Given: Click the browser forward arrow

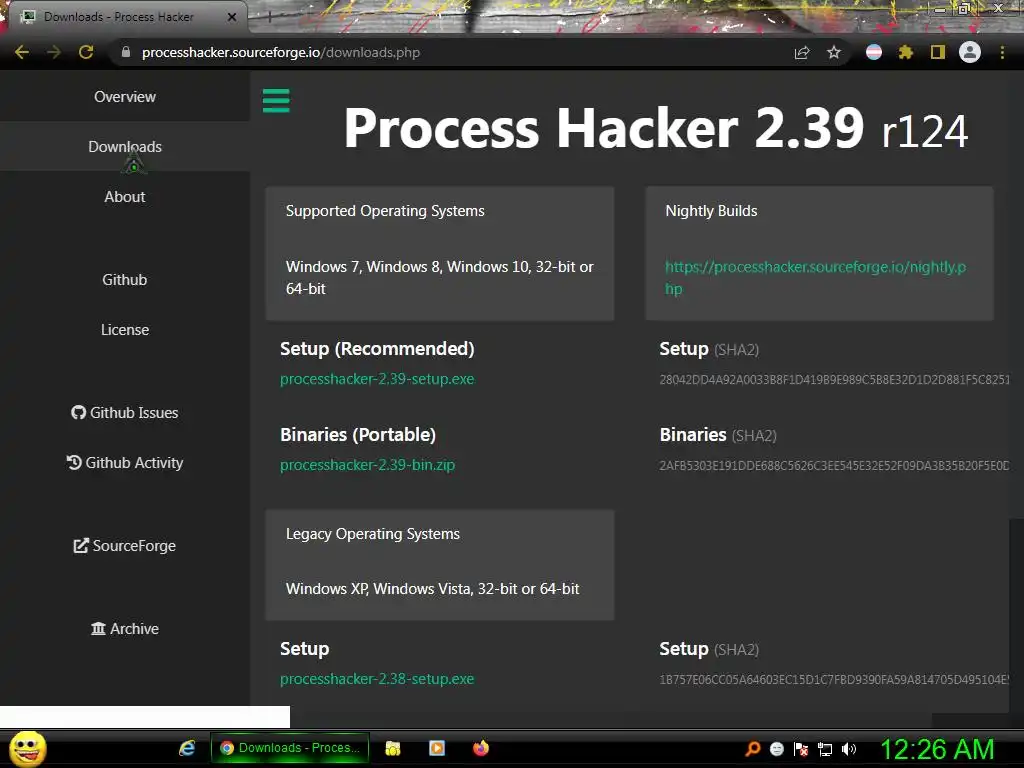Looking at the screenshot, I should (x=54, y=52).
